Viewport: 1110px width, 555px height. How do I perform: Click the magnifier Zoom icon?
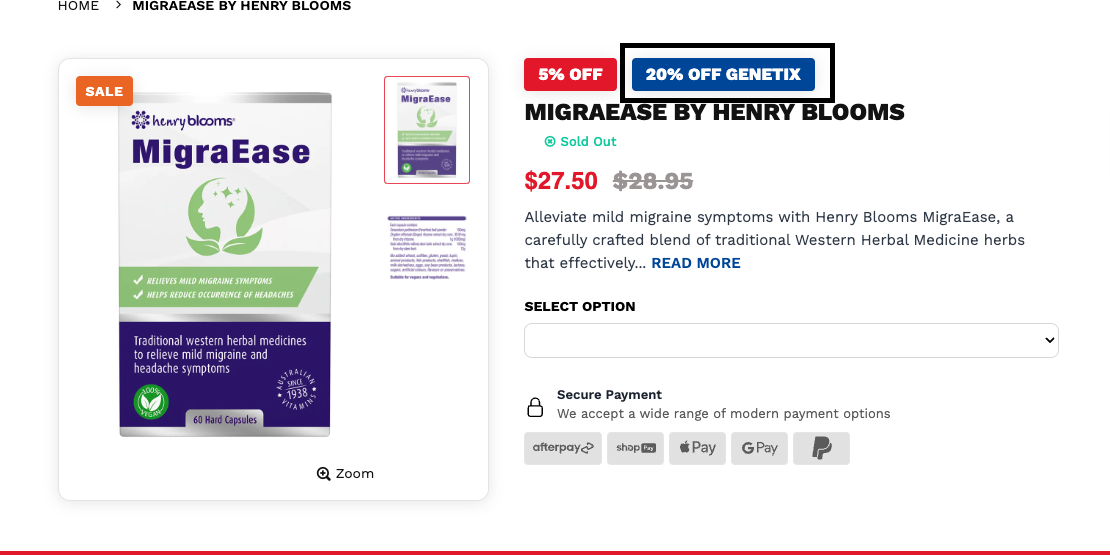click(324, 474)
